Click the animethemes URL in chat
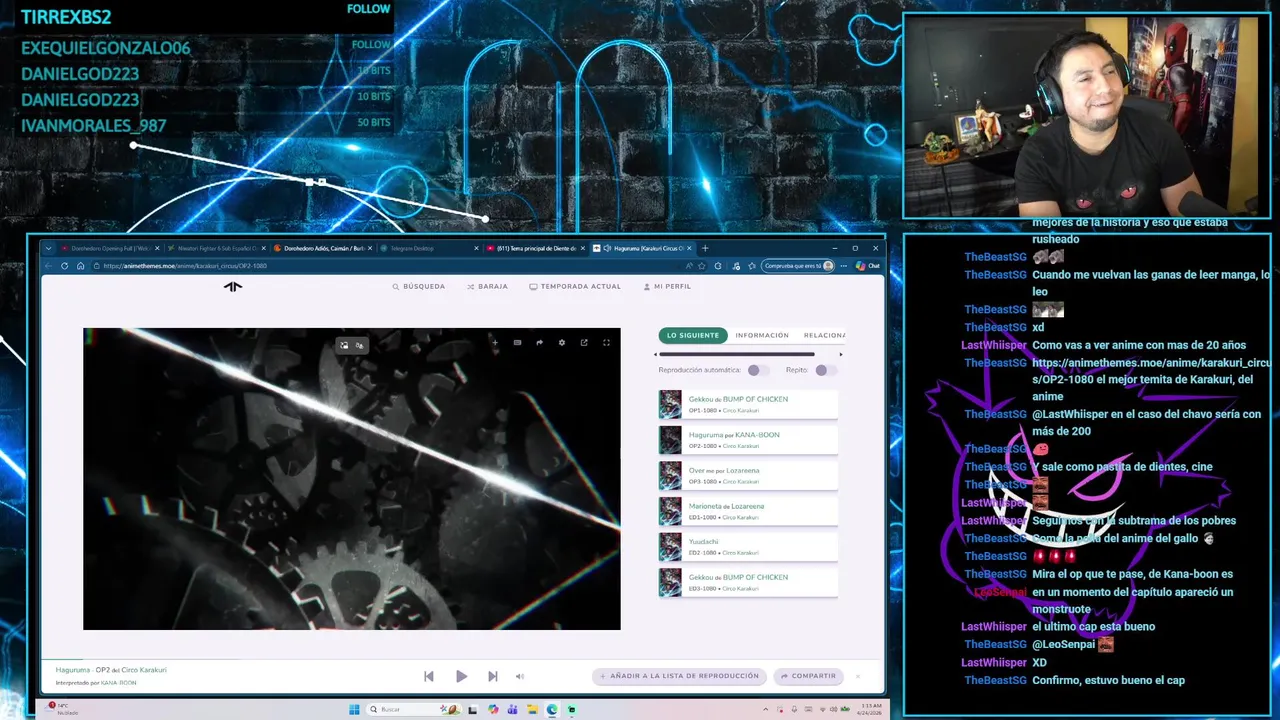Viewport: 1280px width, 720px height. tap(1151, 371)
